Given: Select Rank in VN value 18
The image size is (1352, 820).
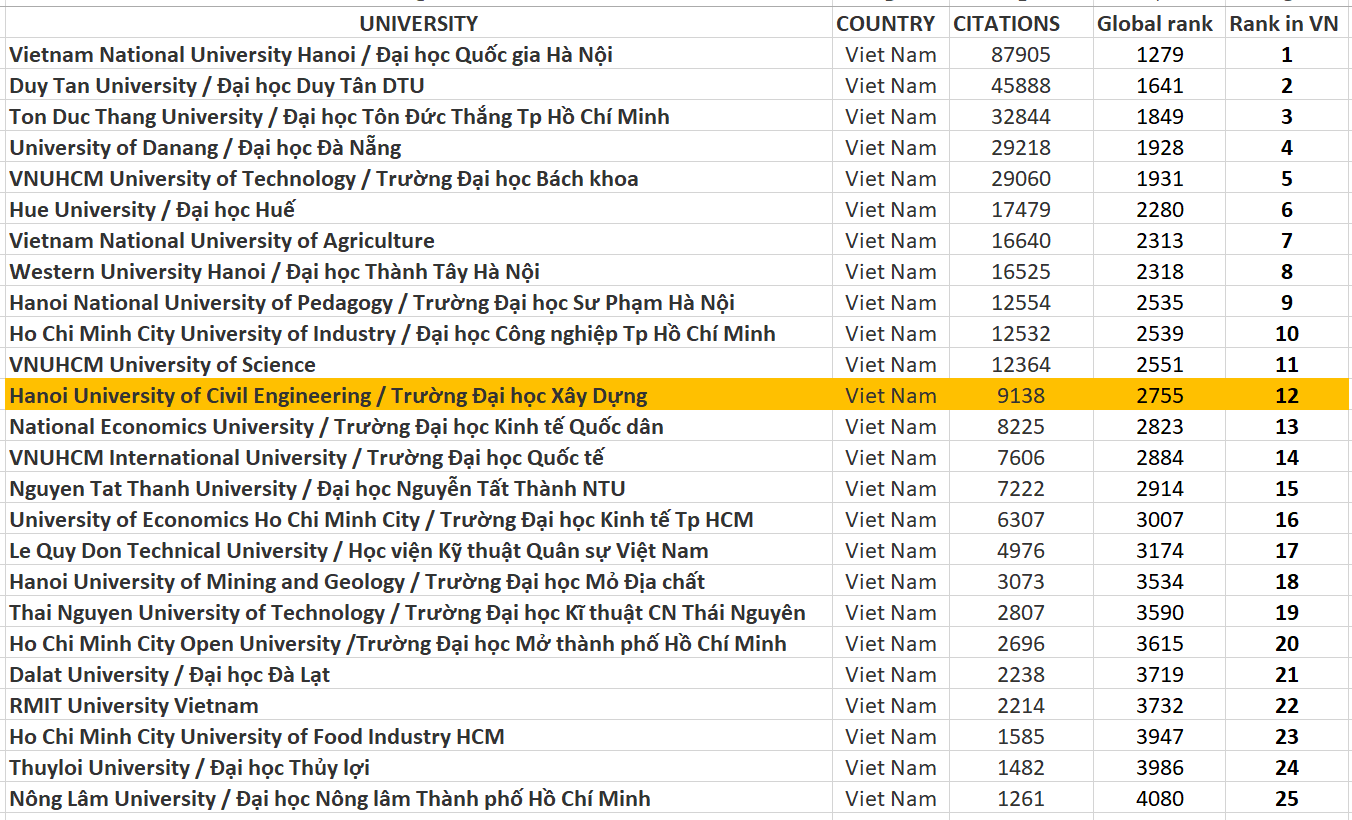Looking at the screenshot, I should tap(1287, 581).
